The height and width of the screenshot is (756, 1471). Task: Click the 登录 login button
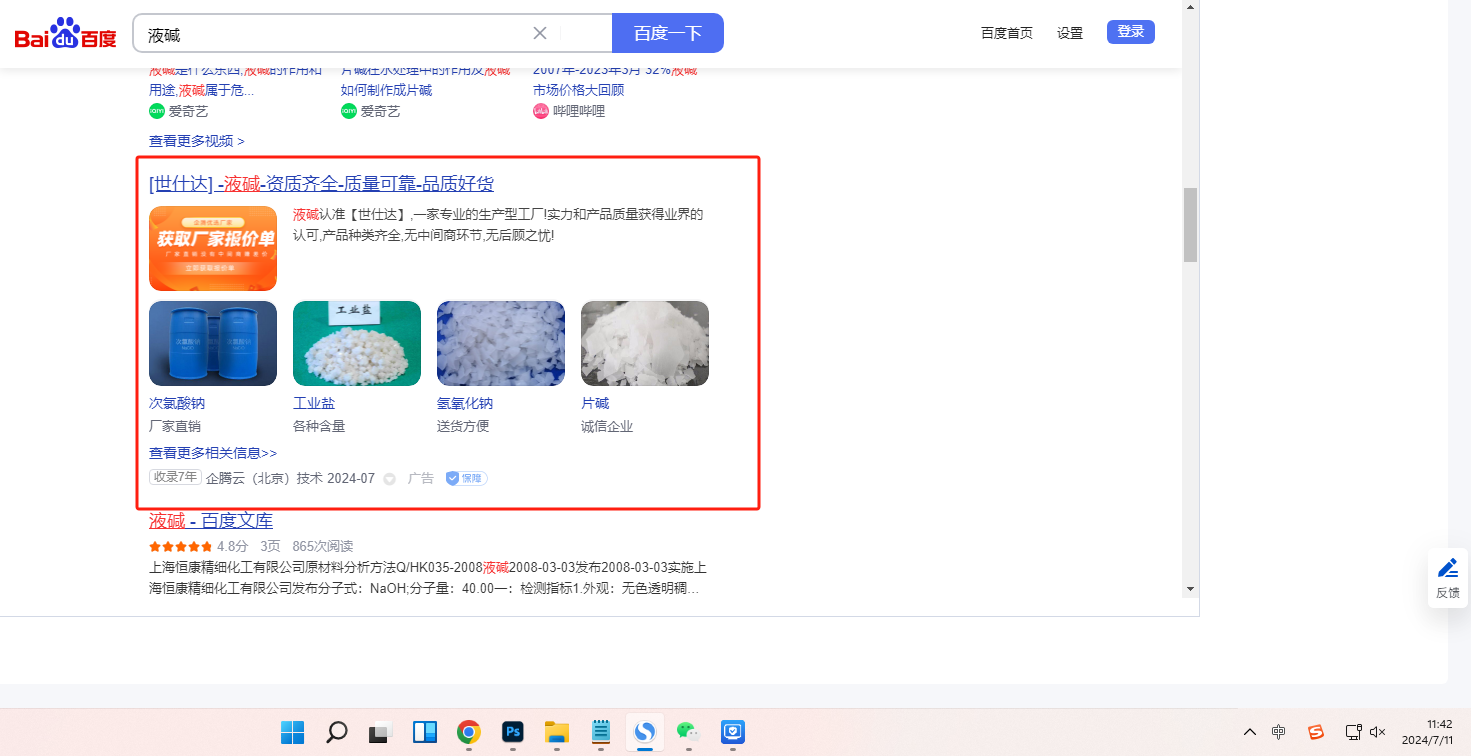tap(1131, 32)
